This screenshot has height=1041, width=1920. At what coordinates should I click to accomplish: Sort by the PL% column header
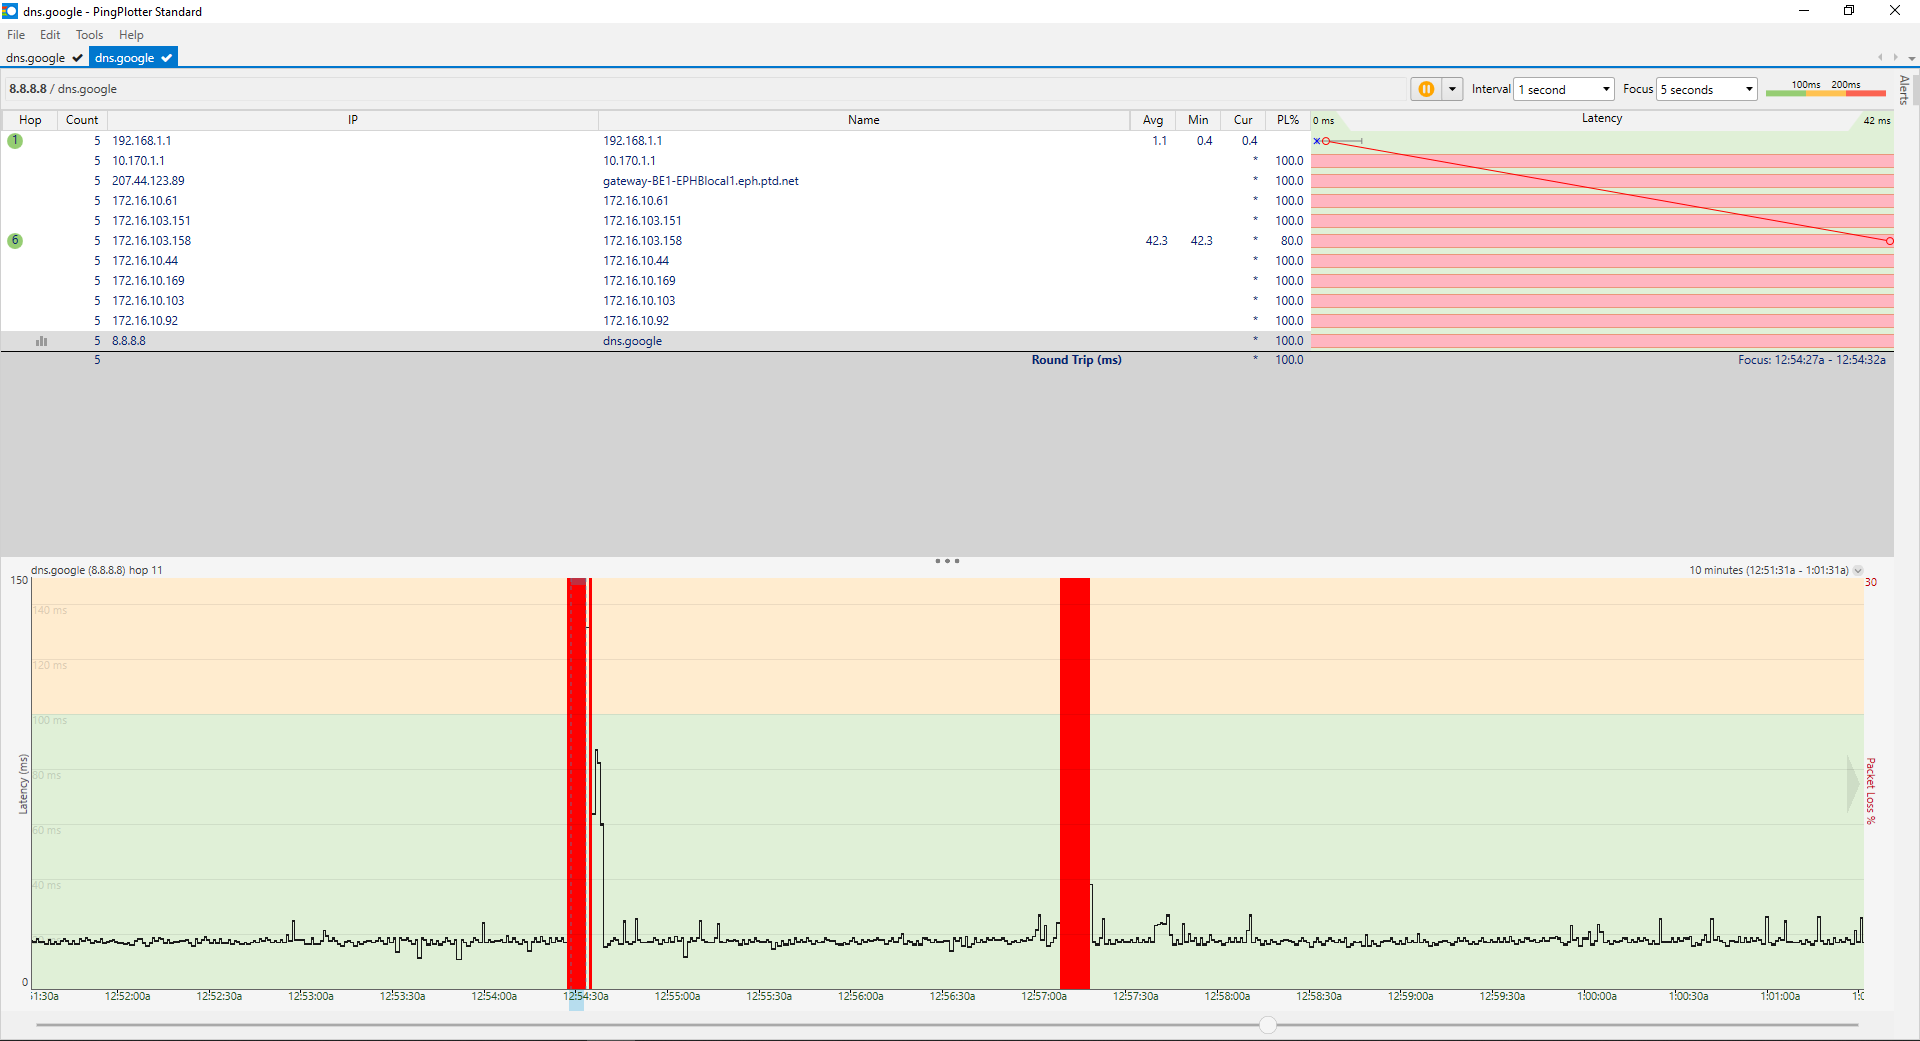(1287, 120)
